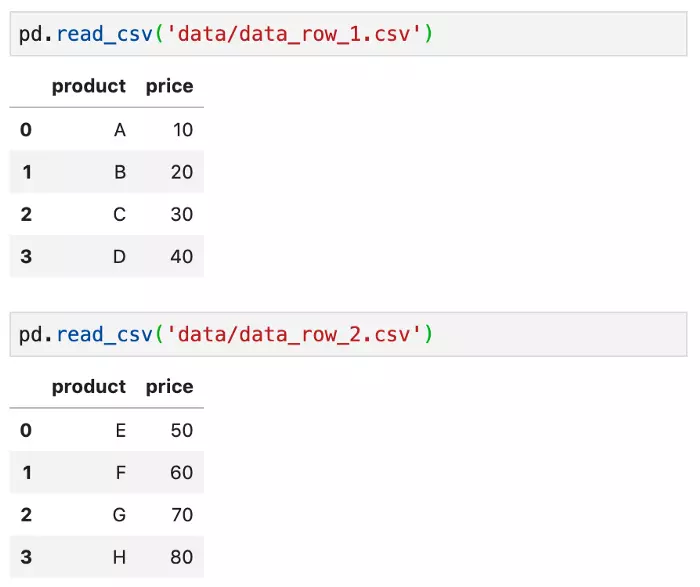This screenshot has height=587, width=700.
Task: Select the cell containing product G
Action: click(120, 515)
